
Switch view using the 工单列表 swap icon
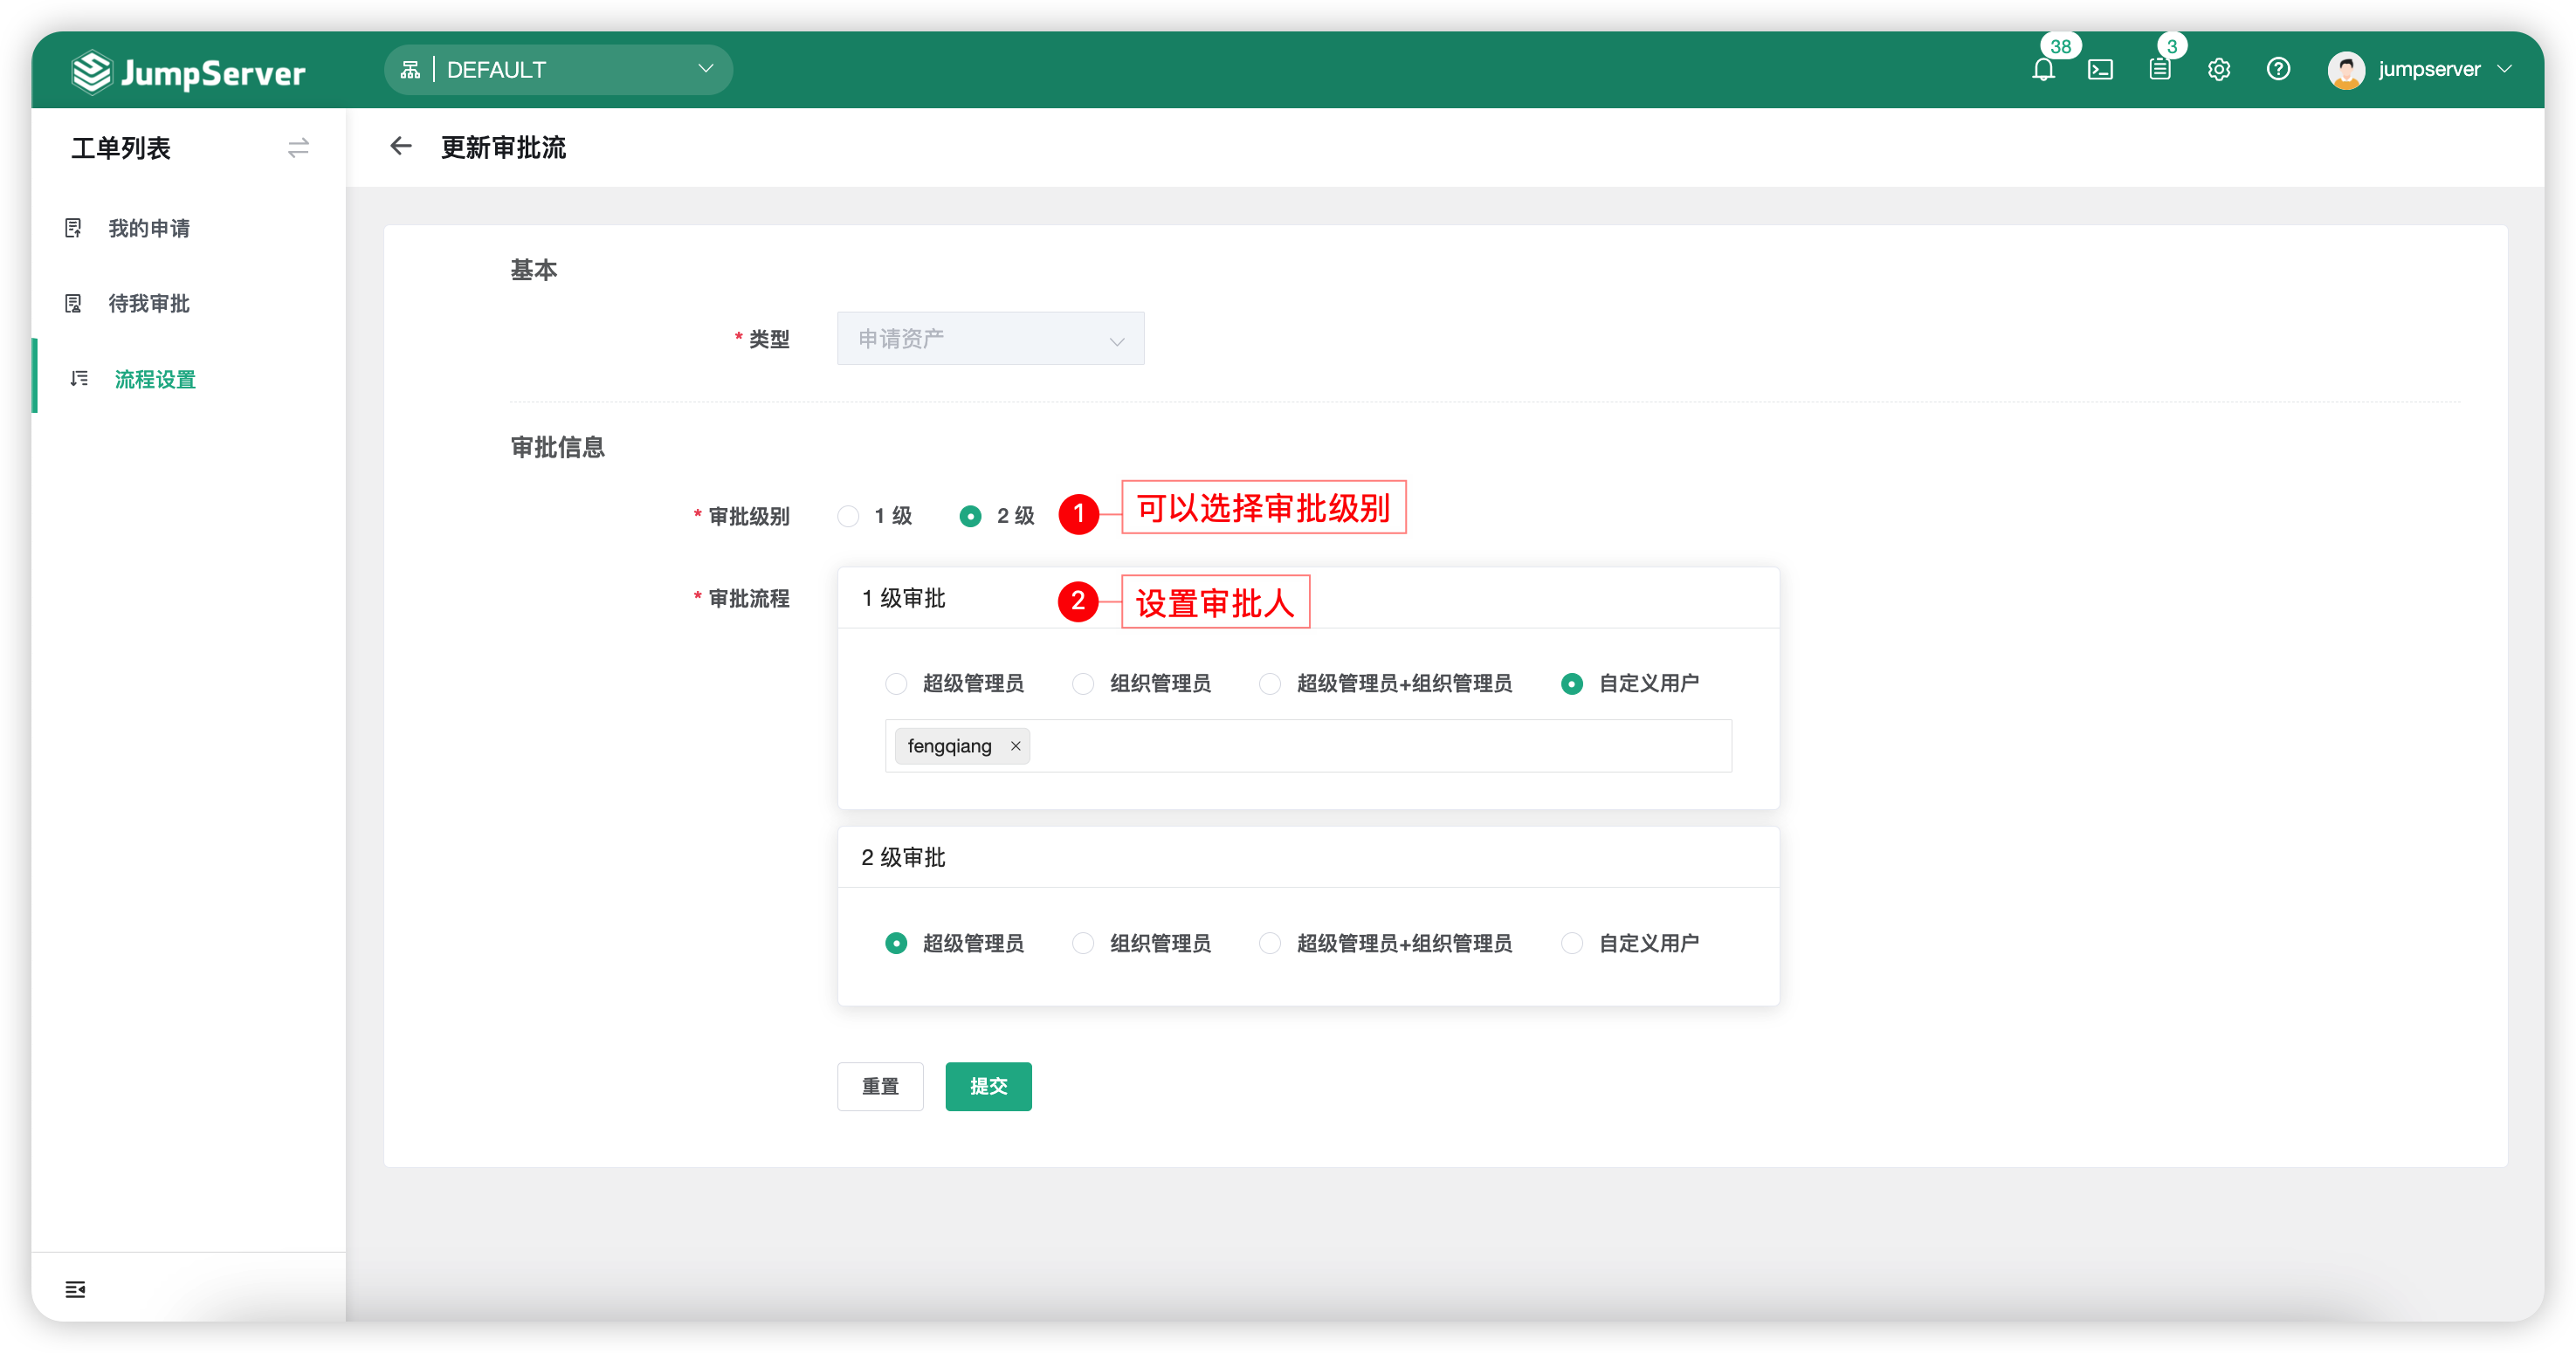pyautogui.click(x=298, y=148)
